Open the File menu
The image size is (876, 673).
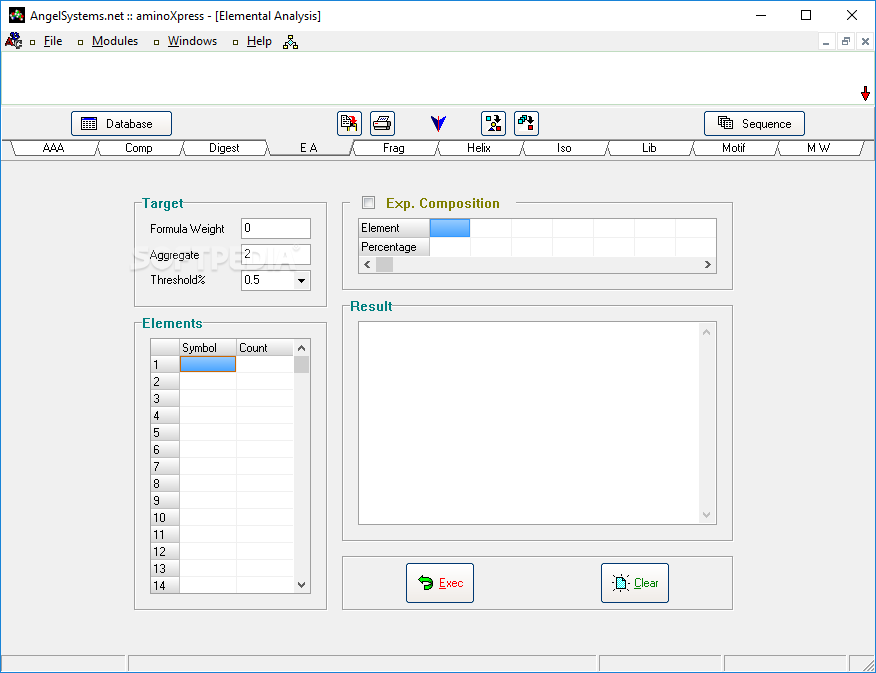pyautogui.click(x=53, y=41)
